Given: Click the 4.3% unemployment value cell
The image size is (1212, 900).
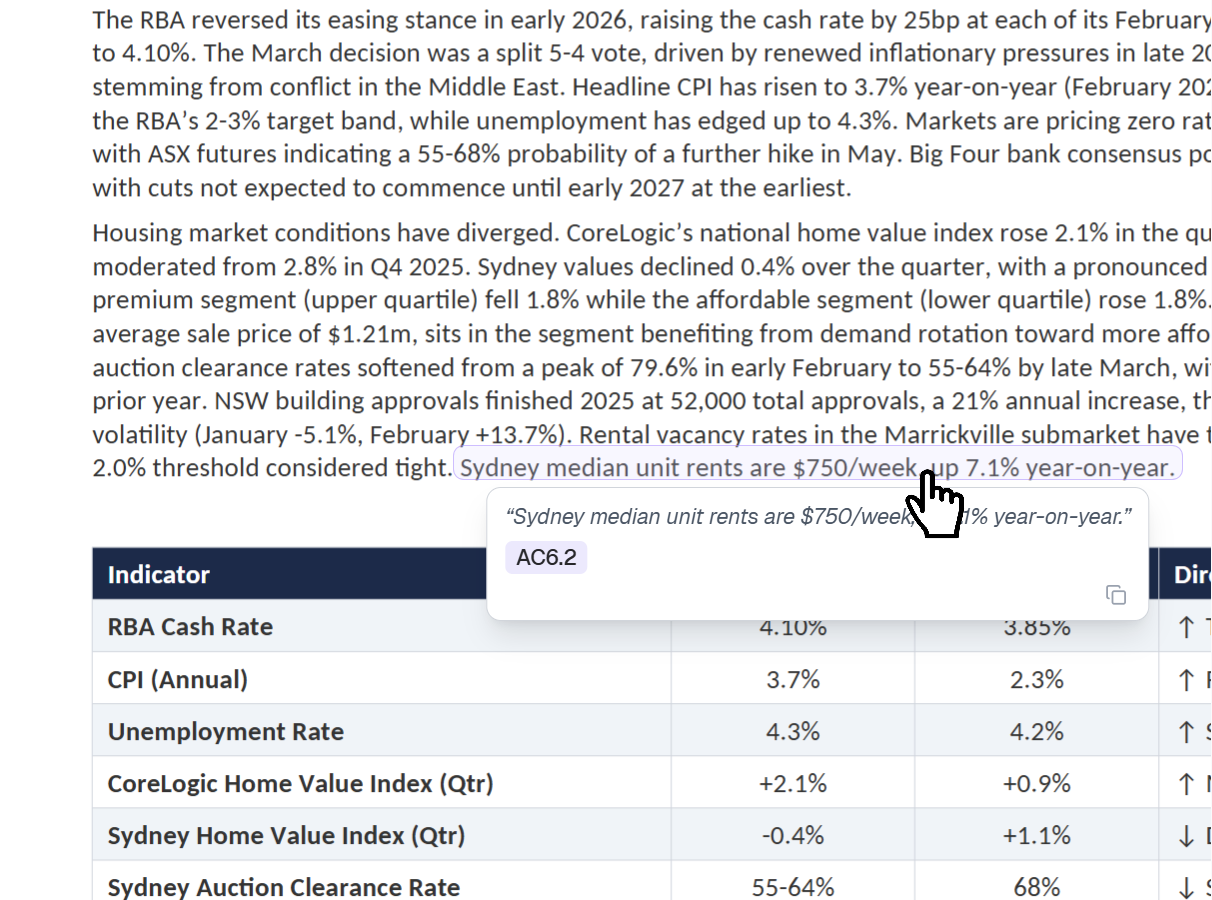Looking at the screenshot, I should coord(793,732).
